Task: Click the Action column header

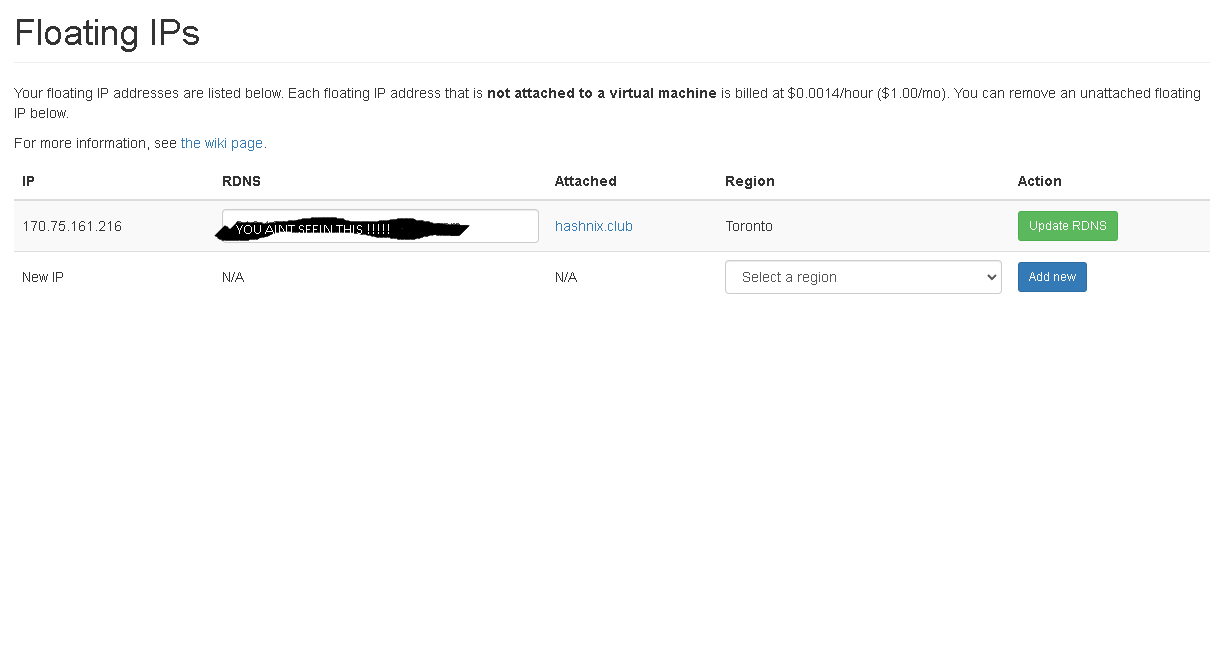Action: click(1039, 181)
